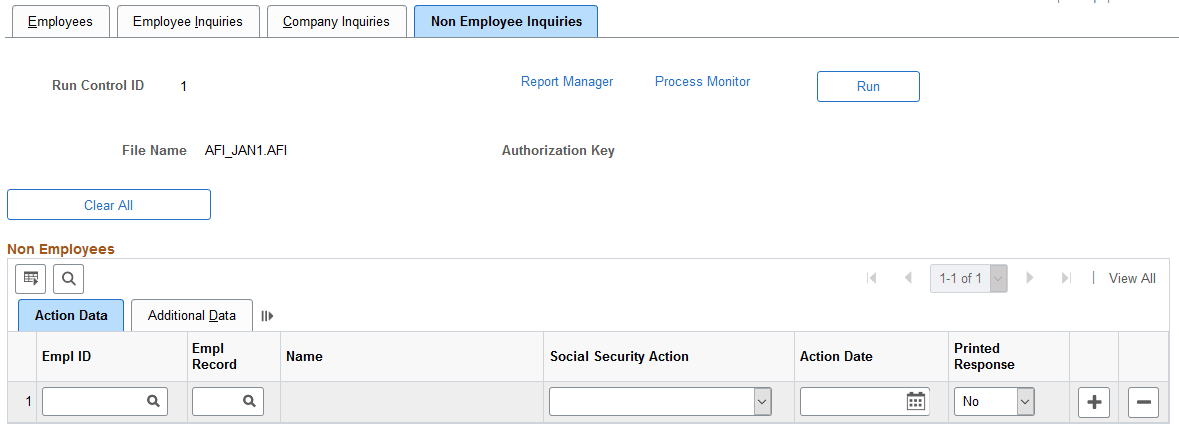Click the Clear All button
Image resolution: width=1179 pixels, height=429 pixels.
point(109,205)
